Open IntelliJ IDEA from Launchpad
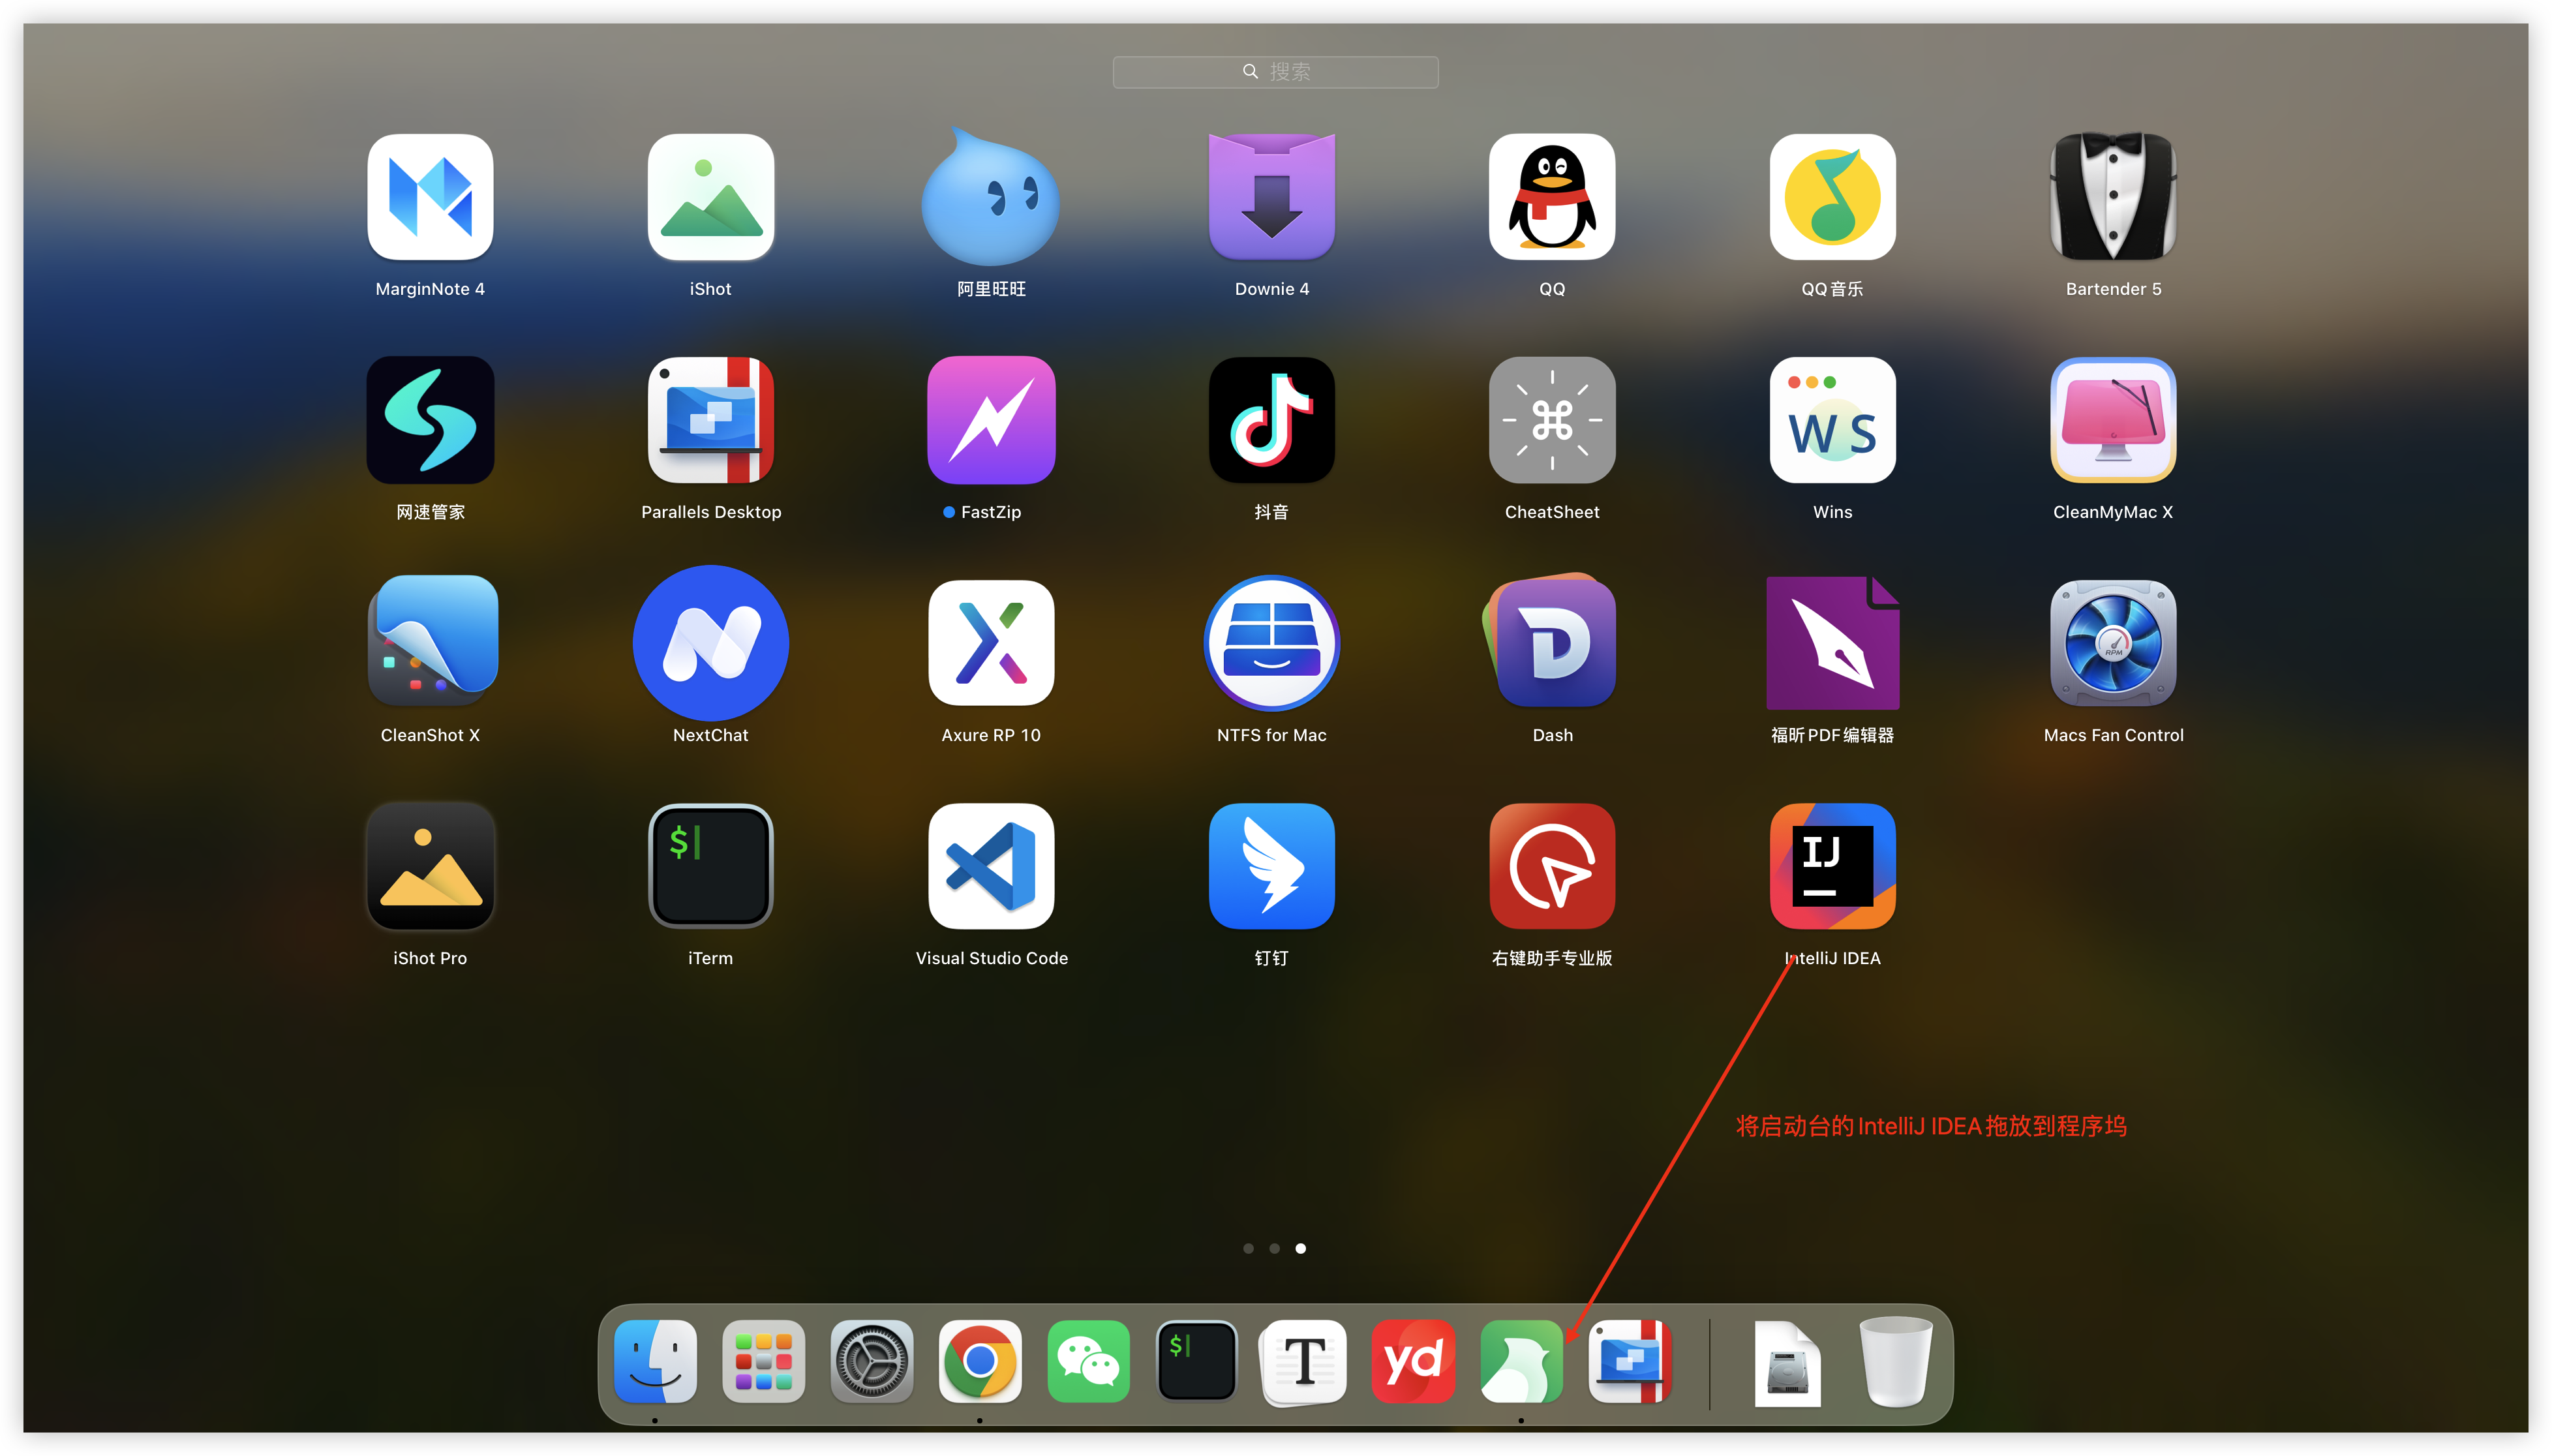 coord(1832,866)
